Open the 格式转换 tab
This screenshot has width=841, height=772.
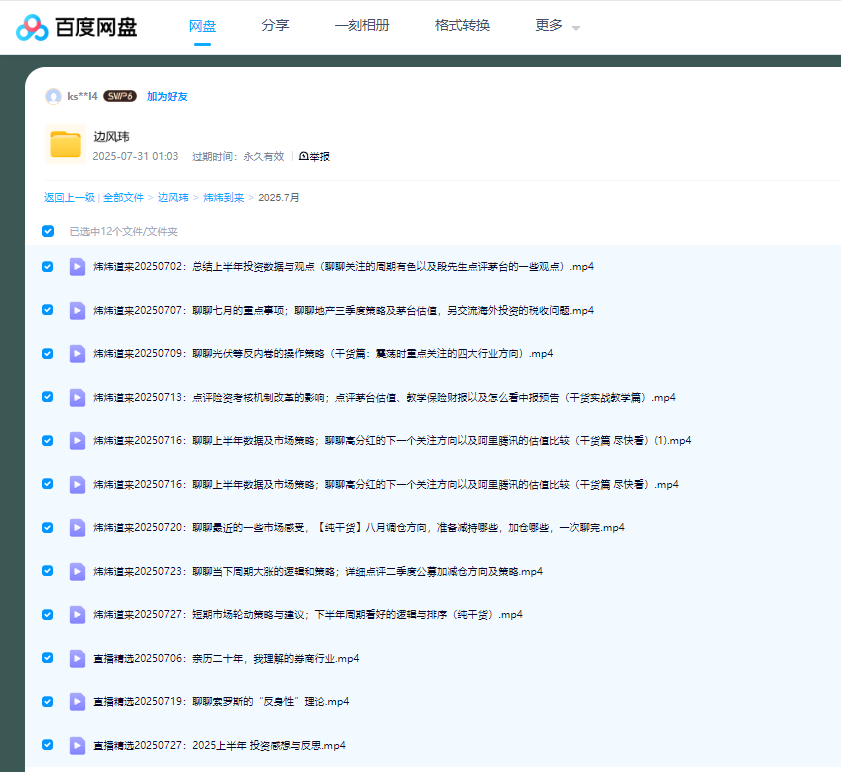coord(462,26)
